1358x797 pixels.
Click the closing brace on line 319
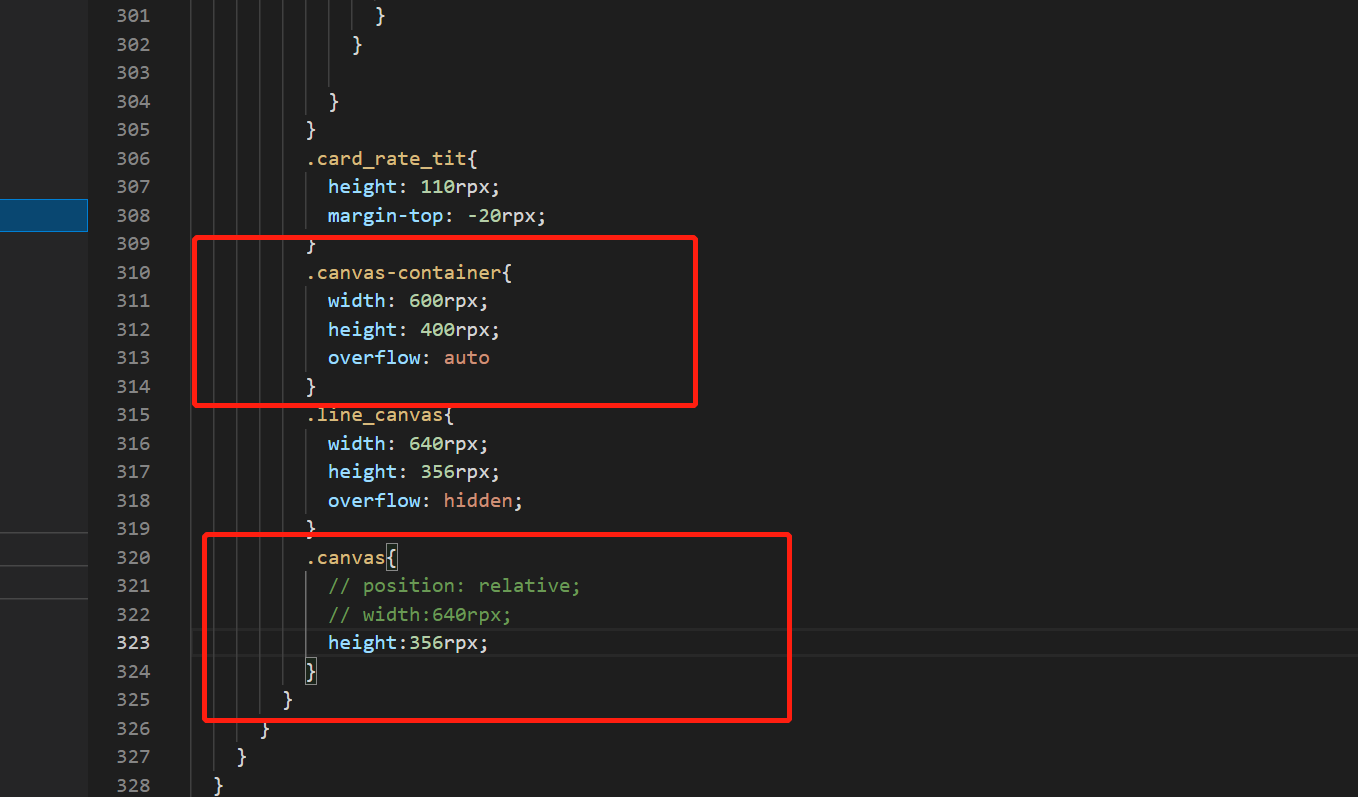[311, 528]
